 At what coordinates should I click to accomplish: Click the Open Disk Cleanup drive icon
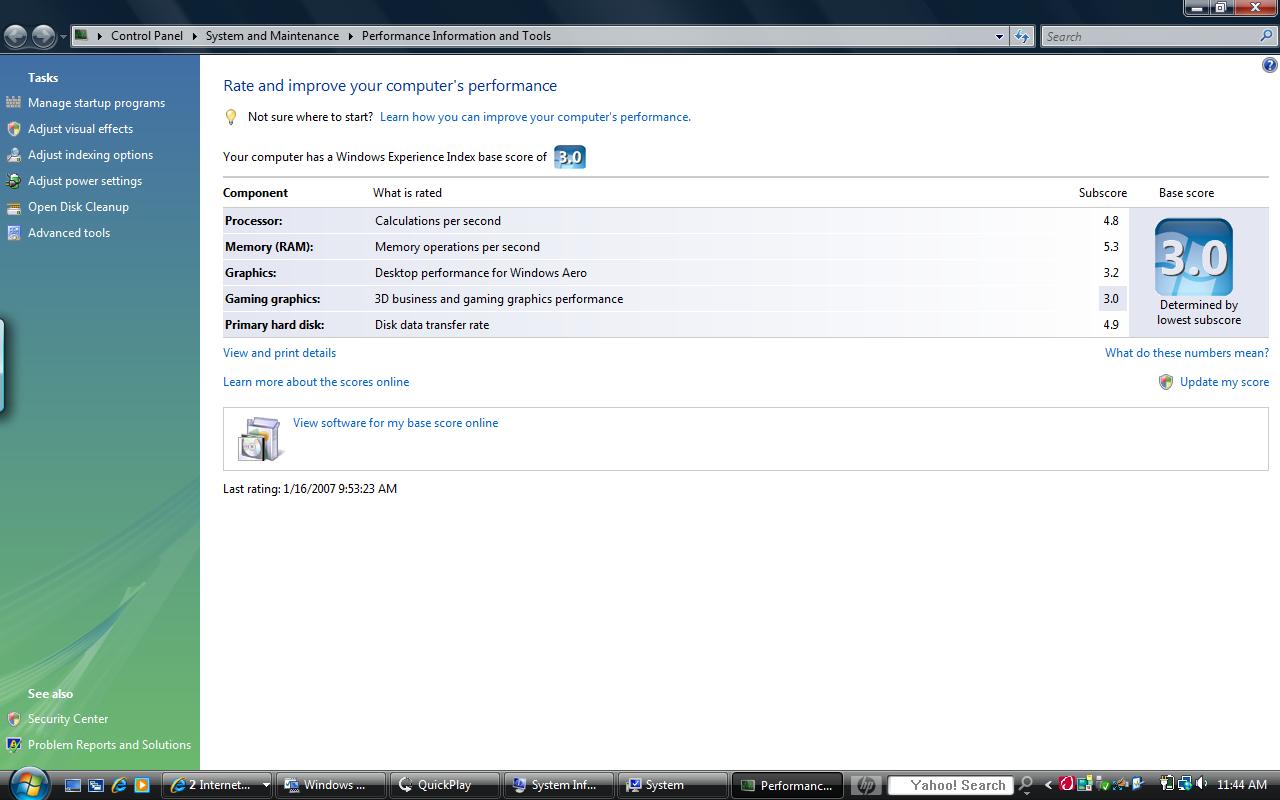(13, 207)
